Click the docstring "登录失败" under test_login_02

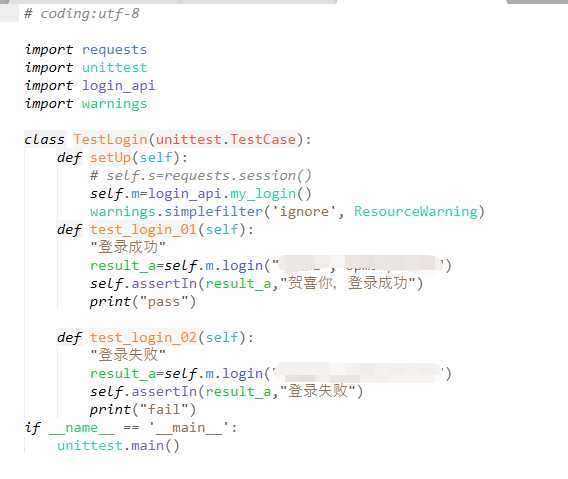tap(128, 355)
